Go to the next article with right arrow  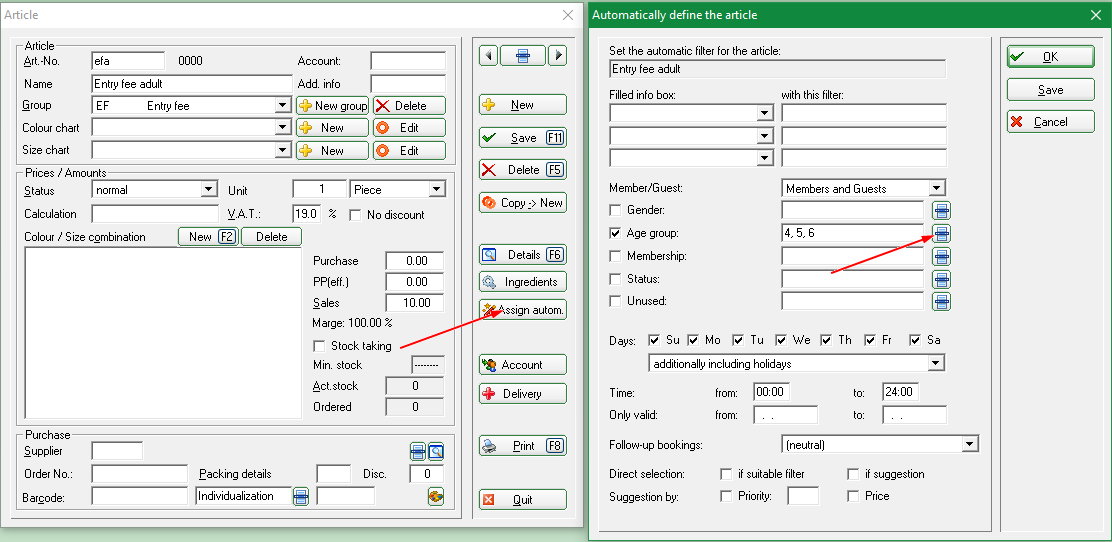[x=558, y=56]
